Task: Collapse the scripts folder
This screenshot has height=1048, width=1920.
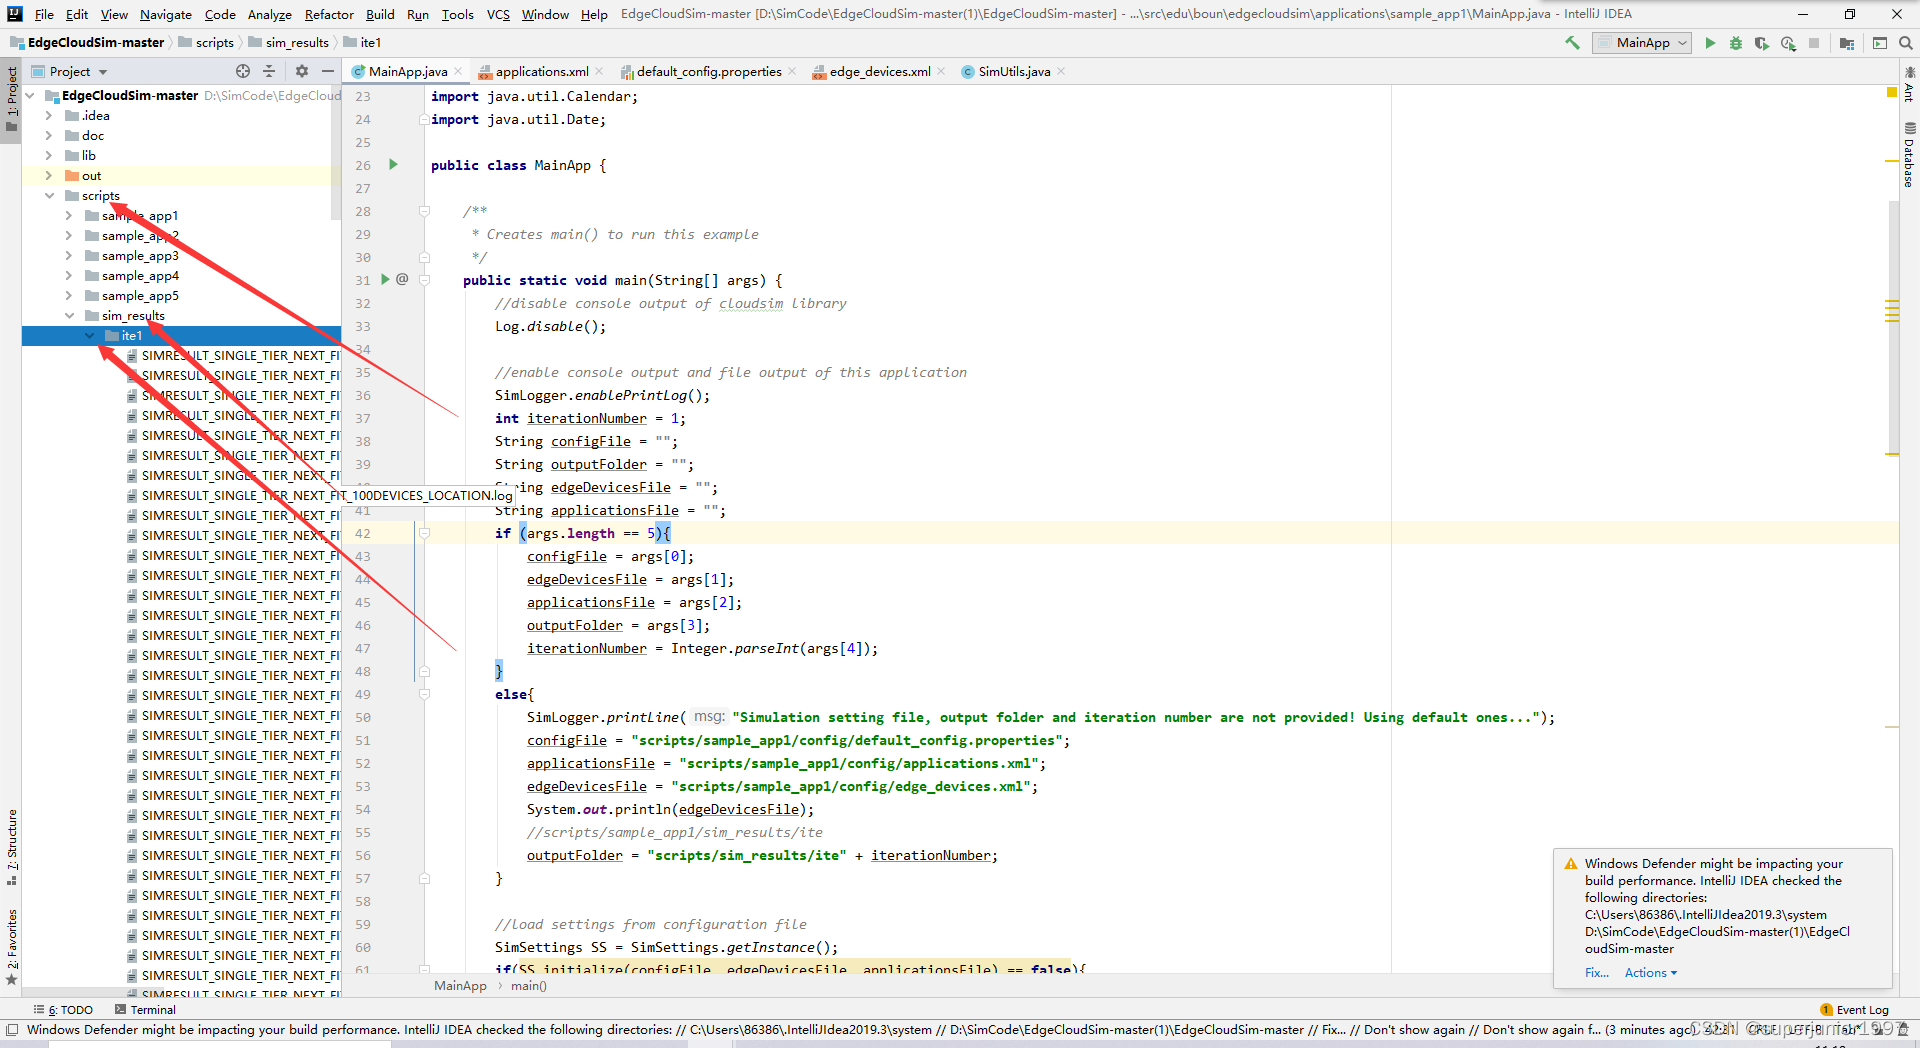Action: 48,196
